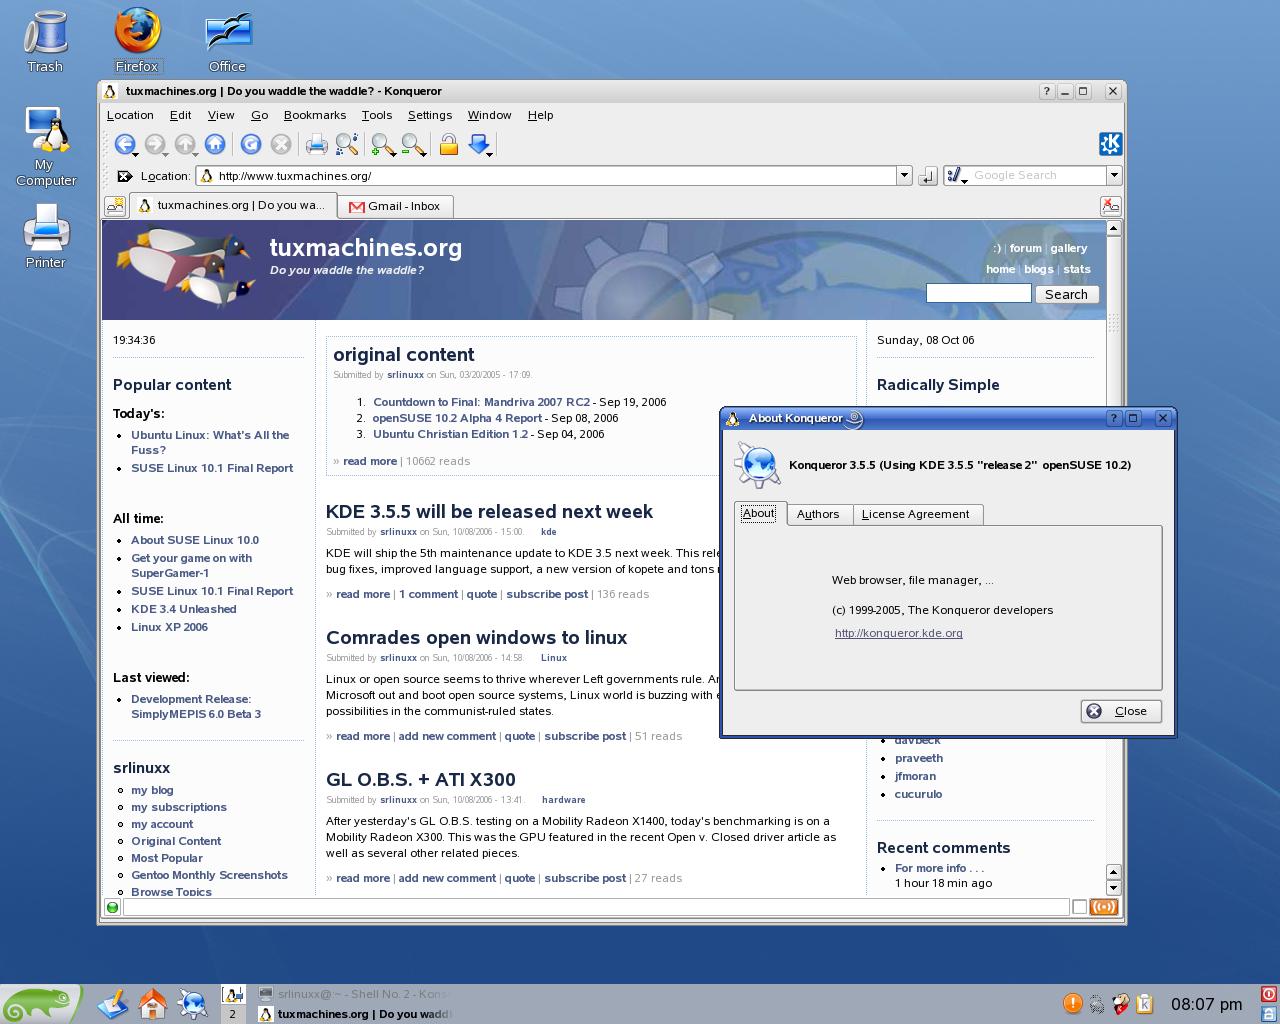Screen dimensions: 1280x1024
Task: Open the 'GL O.B.S. + ATI X300' article
Action: [x=421, y=779]
